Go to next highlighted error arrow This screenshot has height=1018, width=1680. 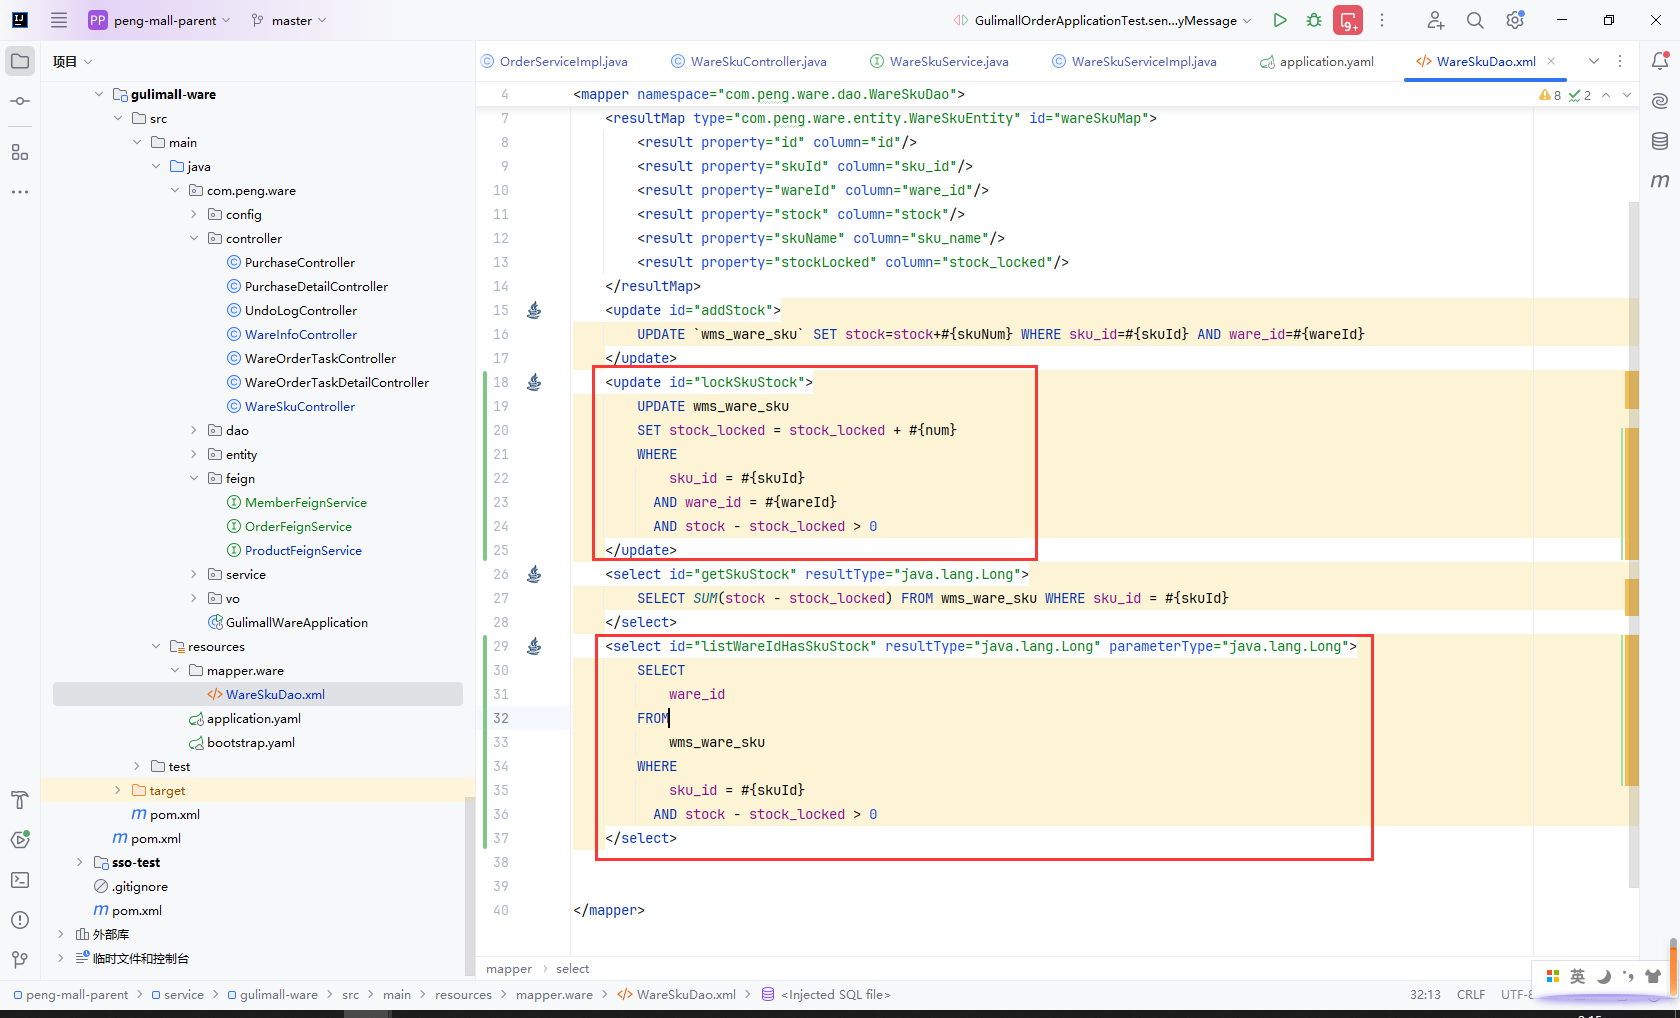point(1627,95)
